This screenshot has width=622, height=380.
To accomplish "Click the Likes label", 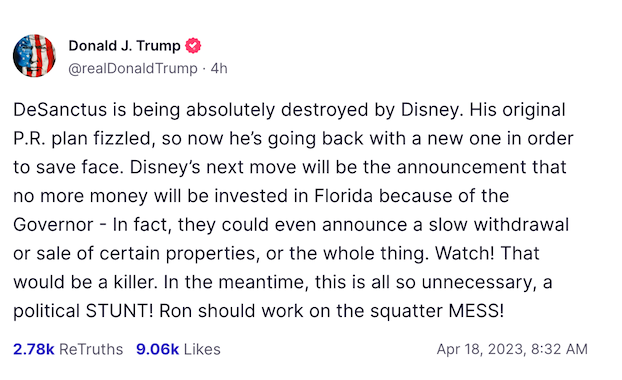I will pos(202,349).
